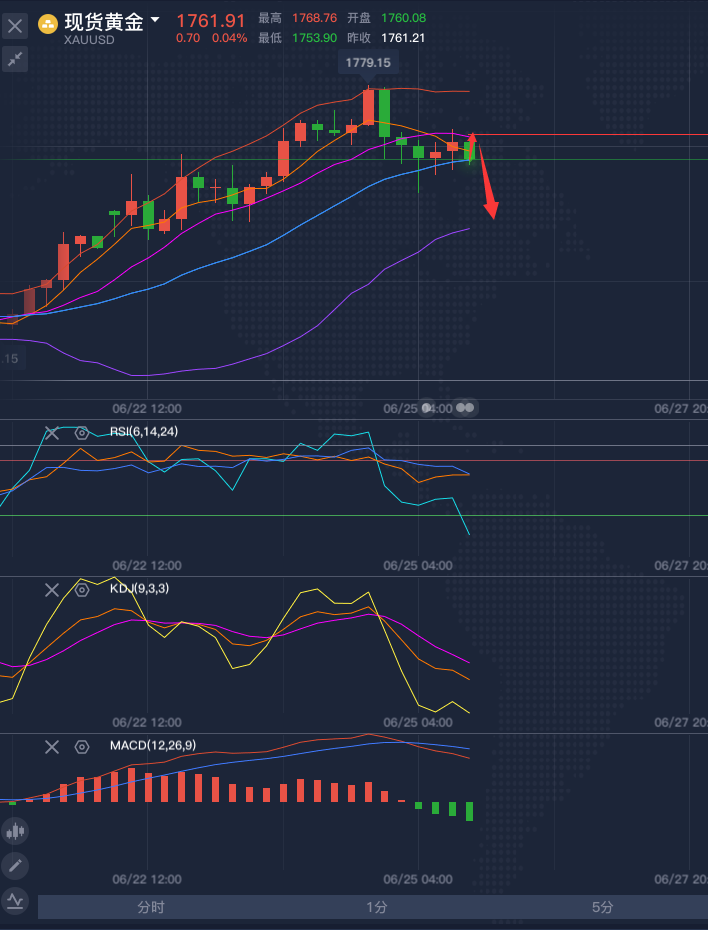Open KDJ(9,3,3) indicator settings
Image resolution: width=708 pixels, height=930 pixels.
82,590
